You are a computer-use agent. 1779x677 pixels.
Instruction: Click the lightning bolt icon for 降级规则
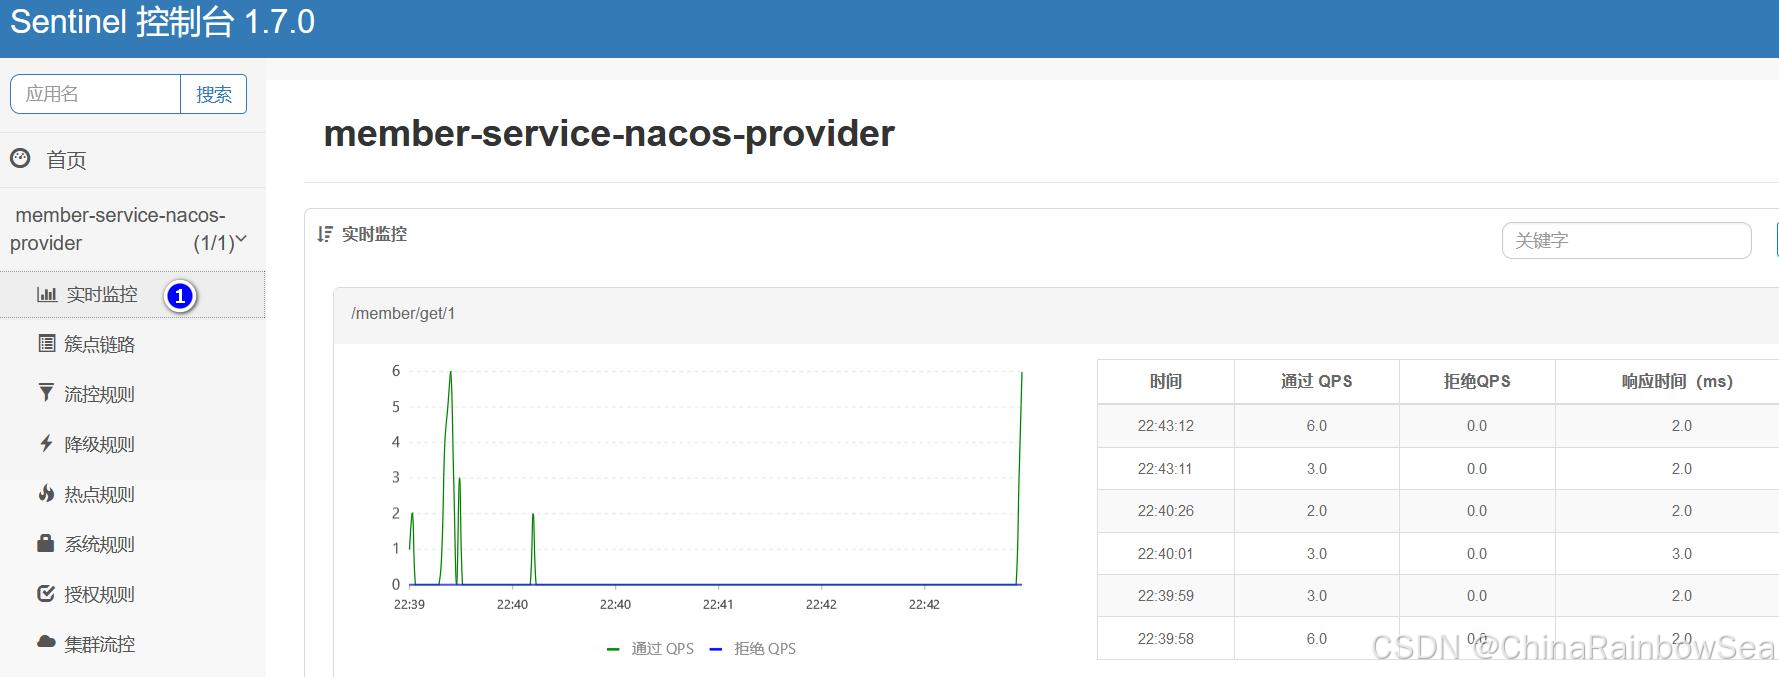tap(46, 443)
